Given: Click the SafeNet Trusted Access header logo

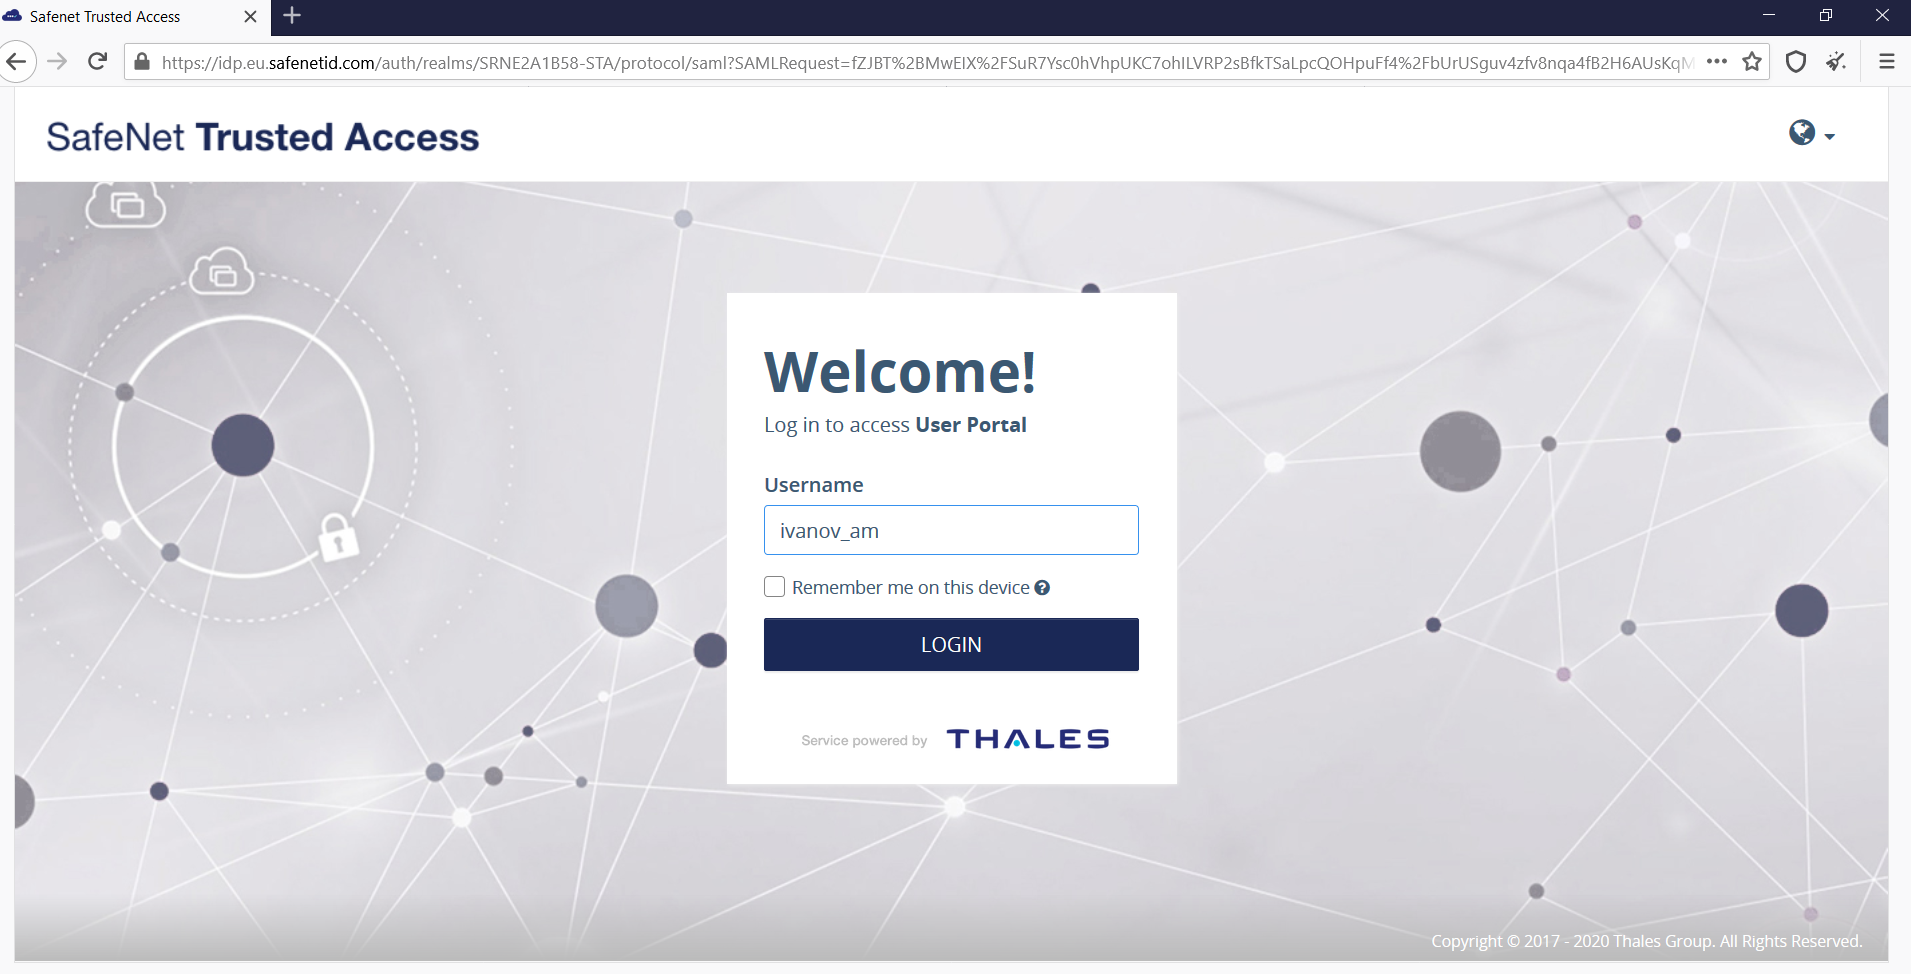Looking at the screenshot, I should tap(263, 137).
